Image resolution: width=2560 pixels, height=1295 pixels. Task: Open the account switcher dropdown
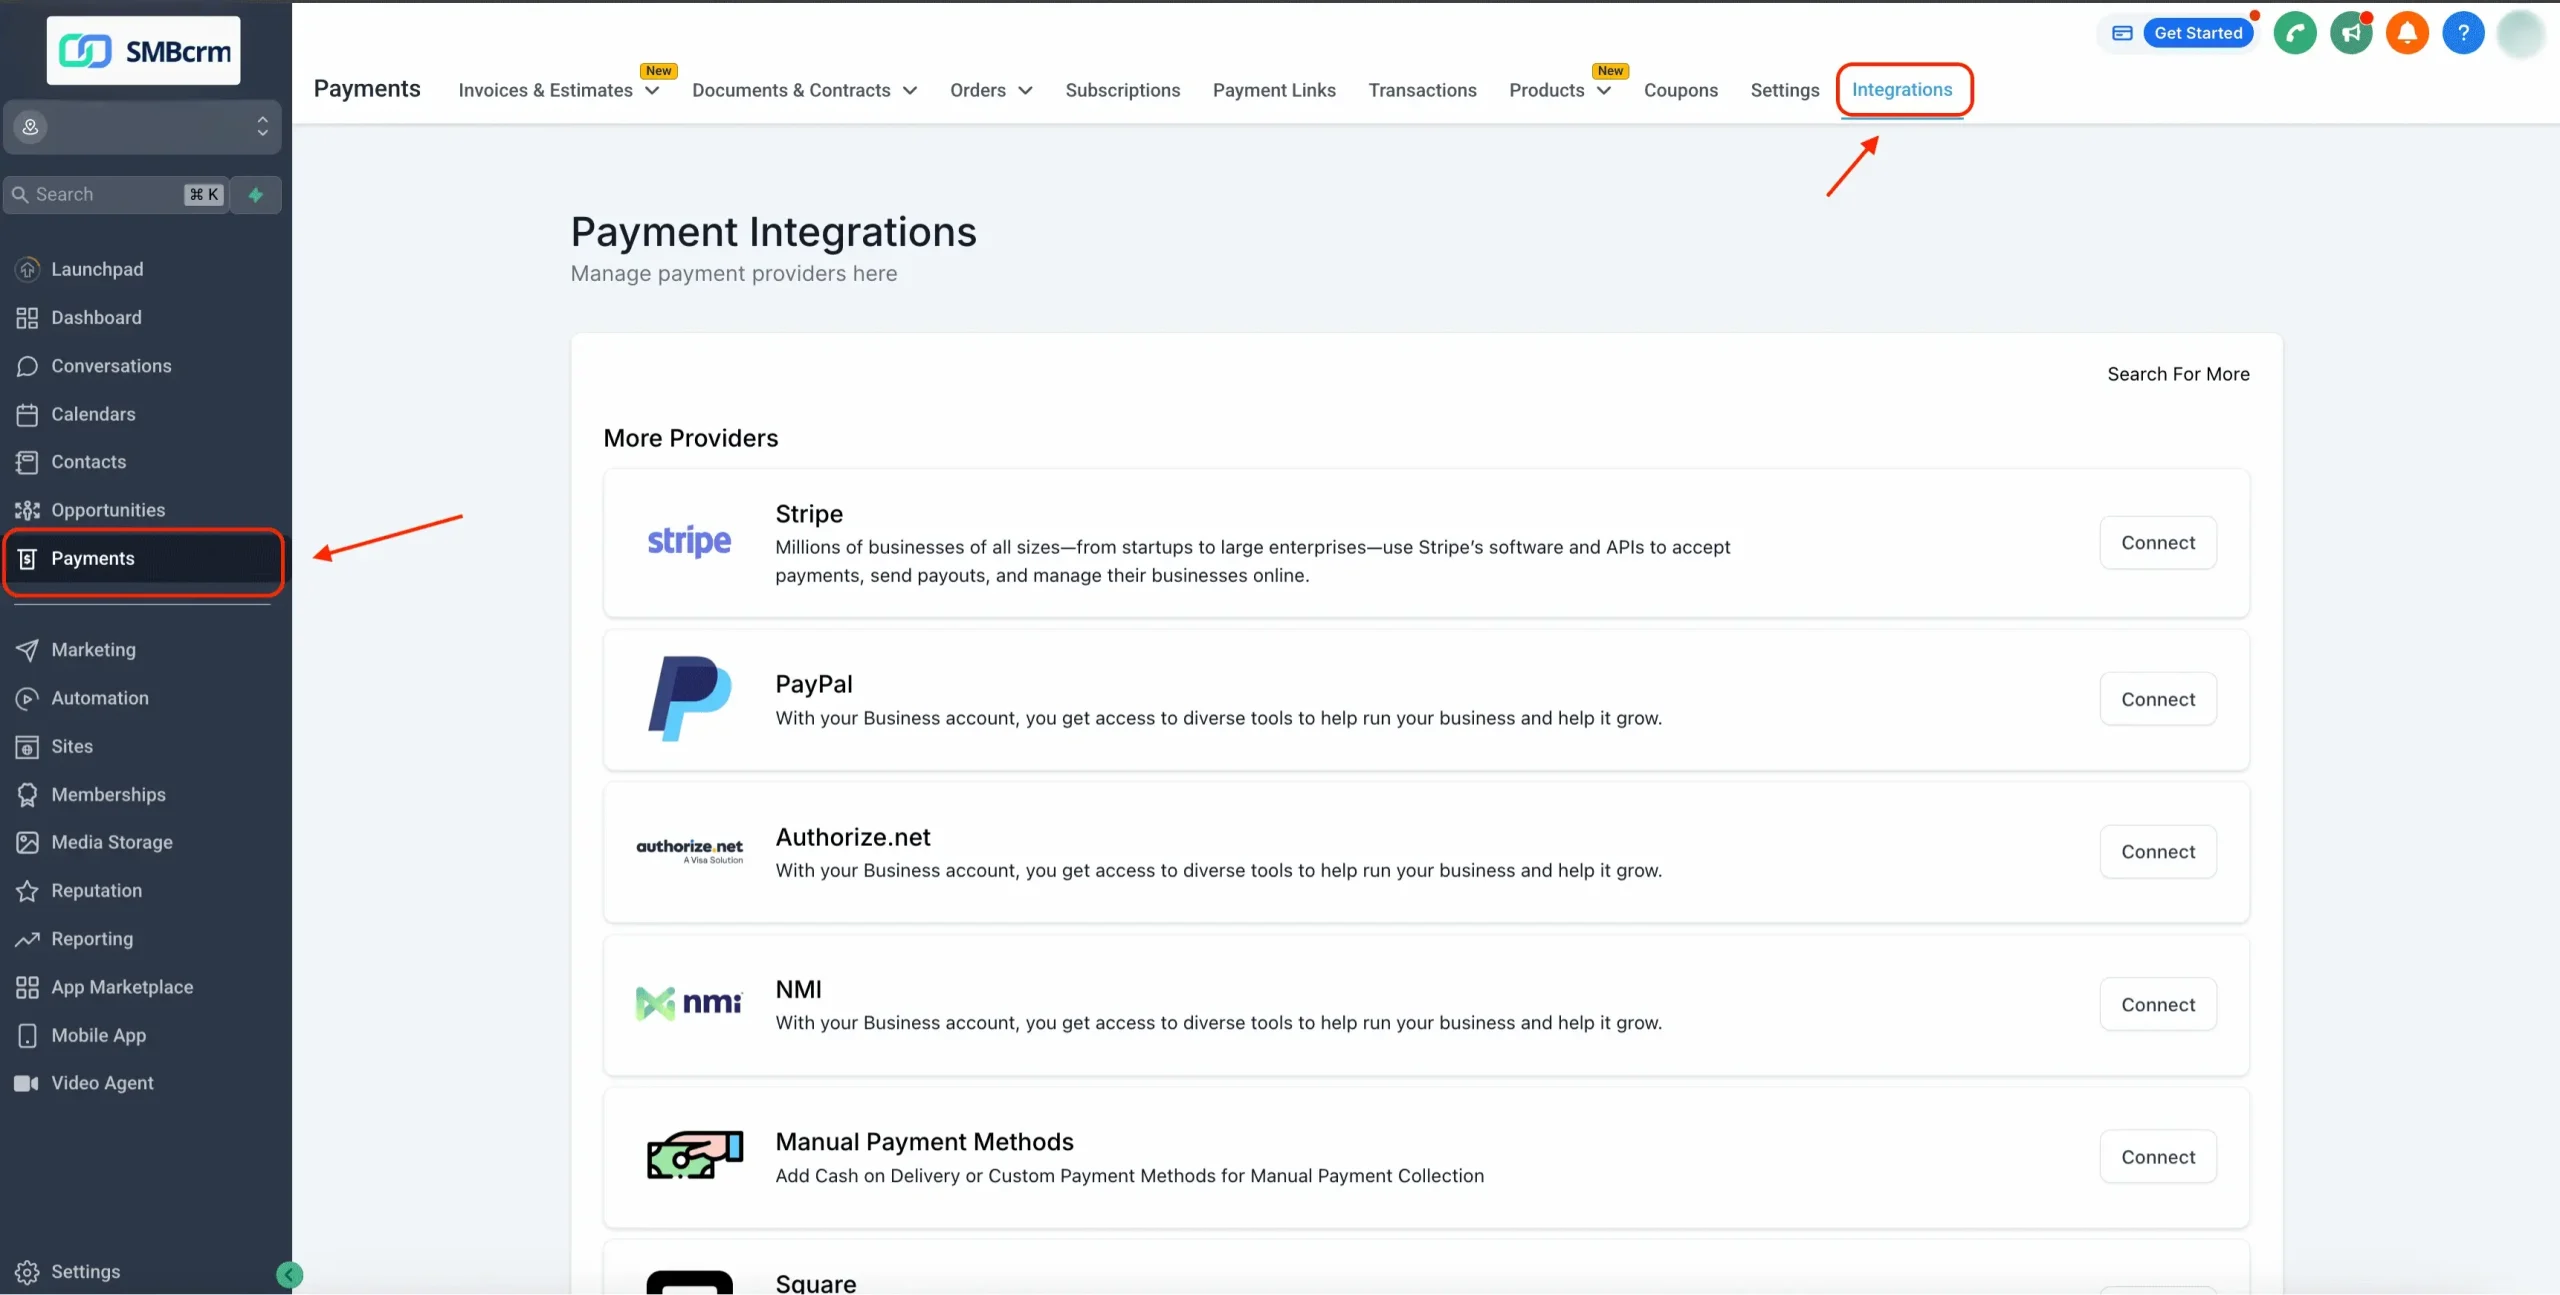pyautogui.click(x=142, y=127)
